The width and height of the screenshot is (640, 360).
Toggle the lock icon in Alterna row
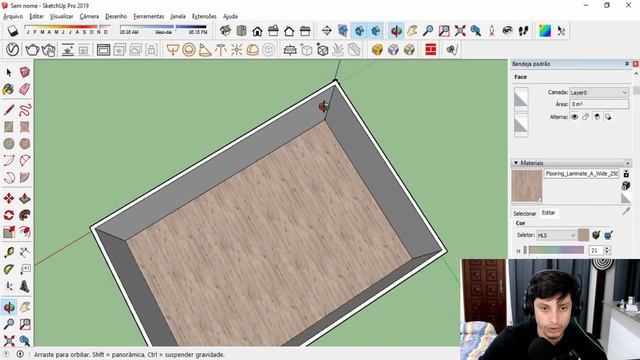coord(586,117)
